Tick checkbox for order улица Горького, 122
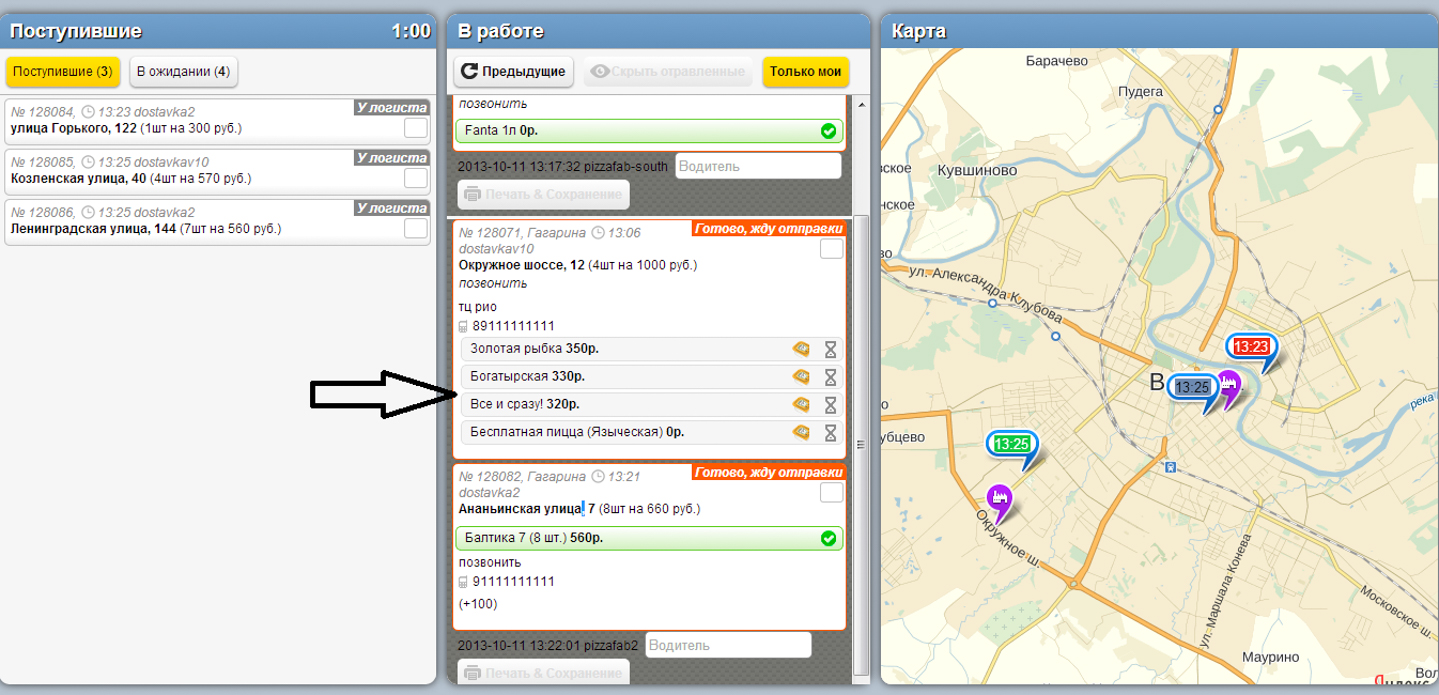 click(416, 128)
